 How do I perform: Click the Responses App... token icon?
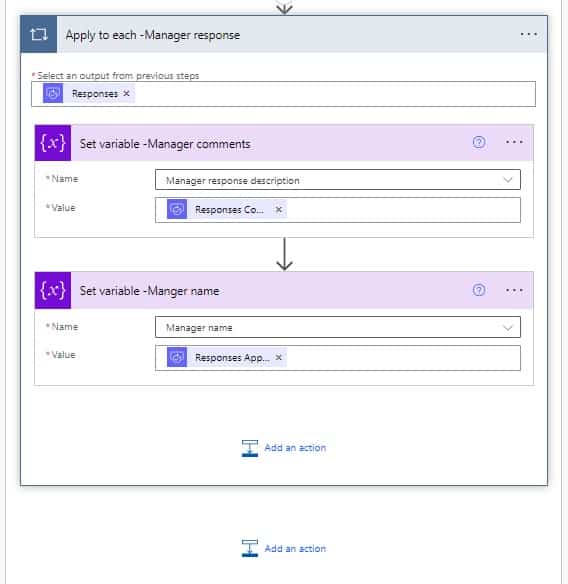(x=177, y=357)
